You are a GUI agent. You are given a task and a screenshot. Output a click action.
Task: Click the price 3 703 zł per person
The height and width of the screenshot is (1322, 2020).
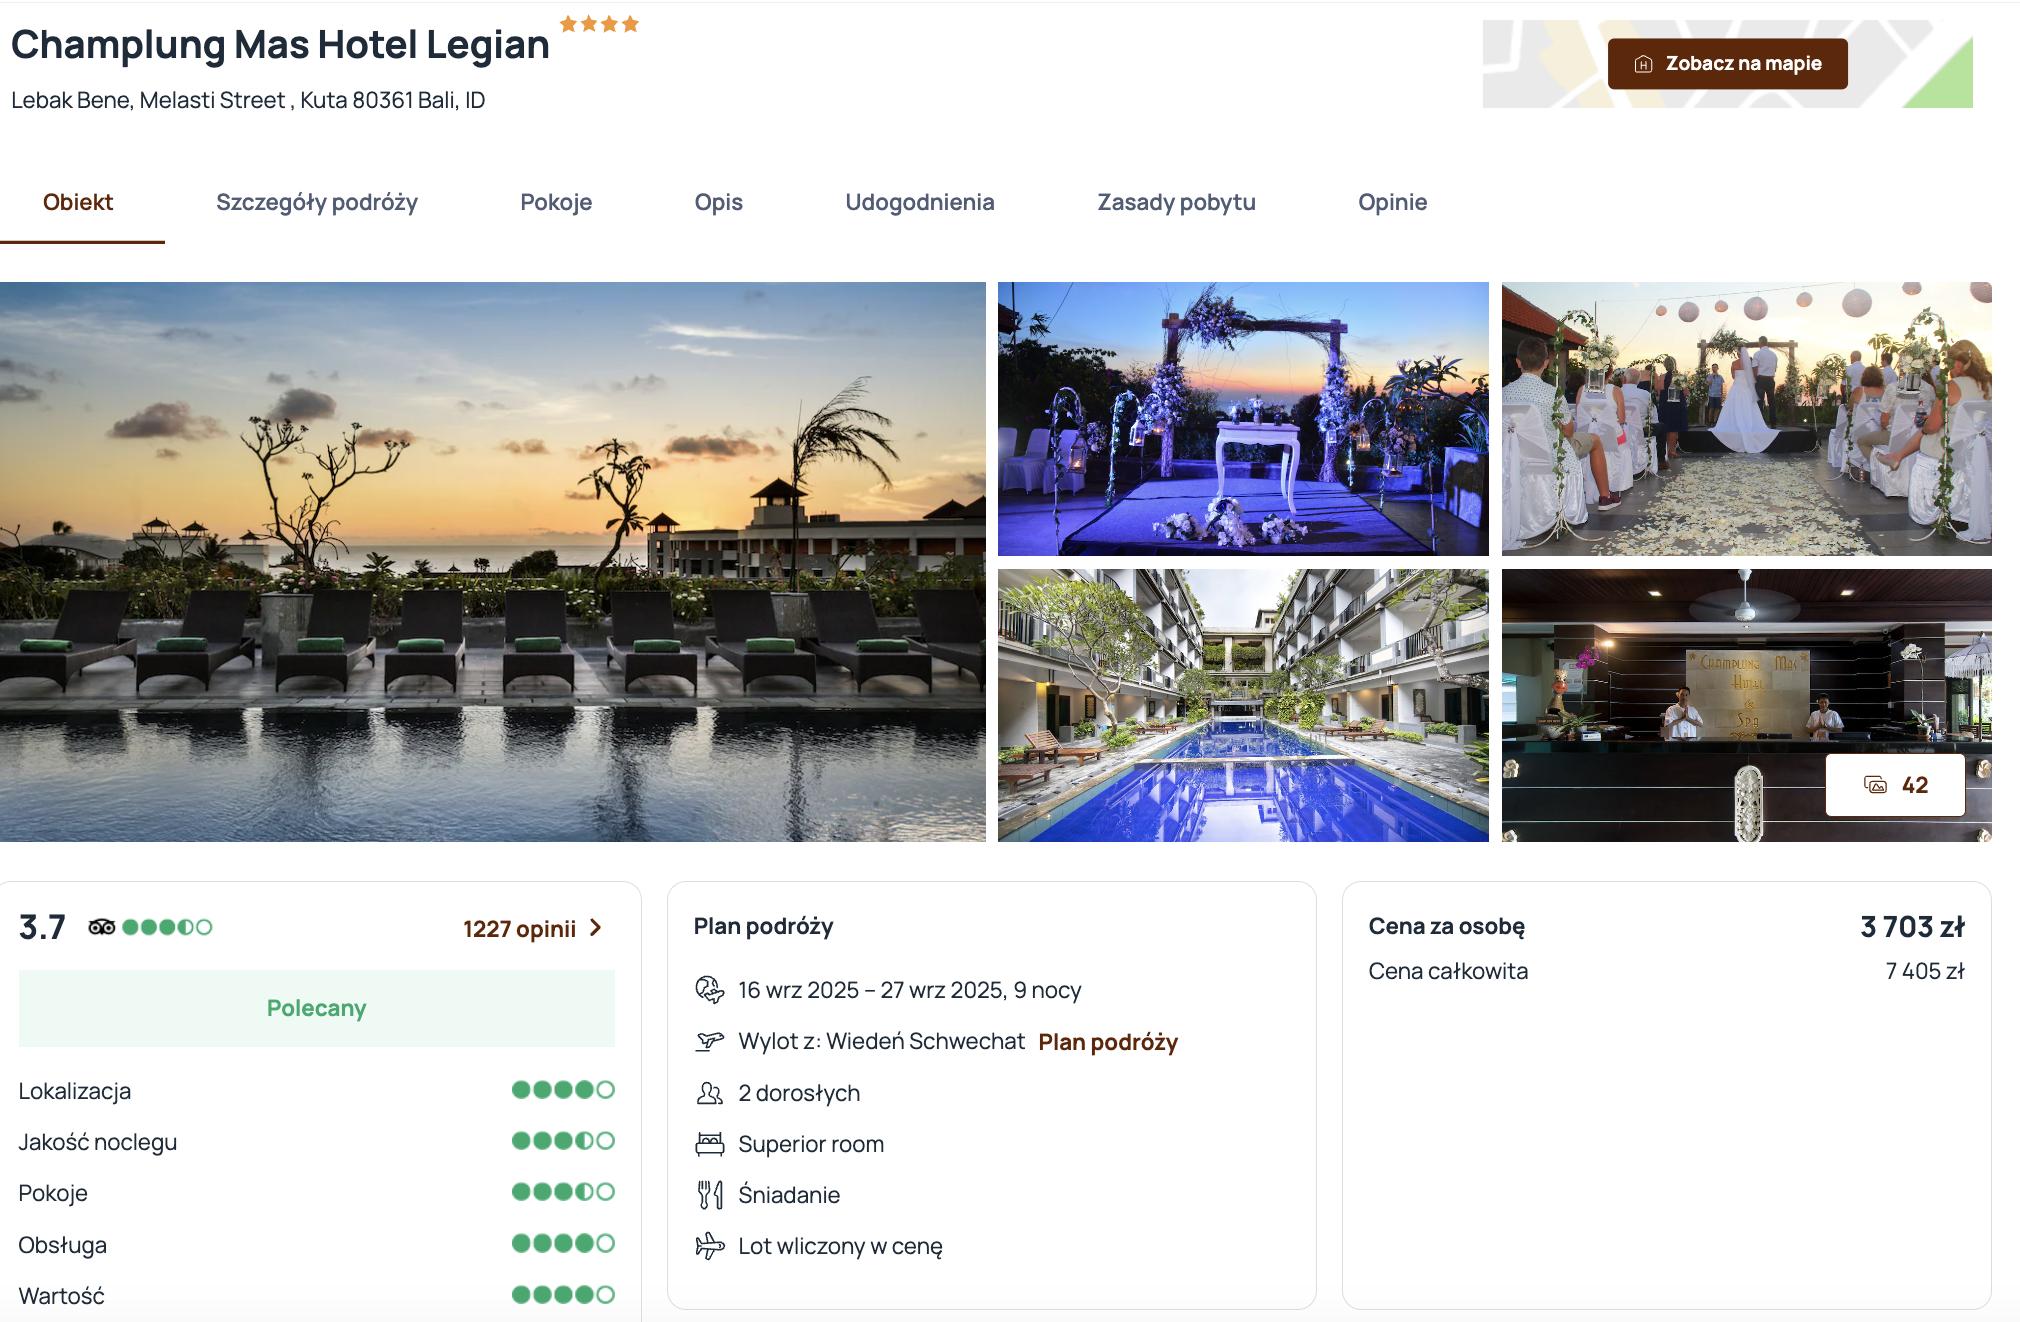1912,927
